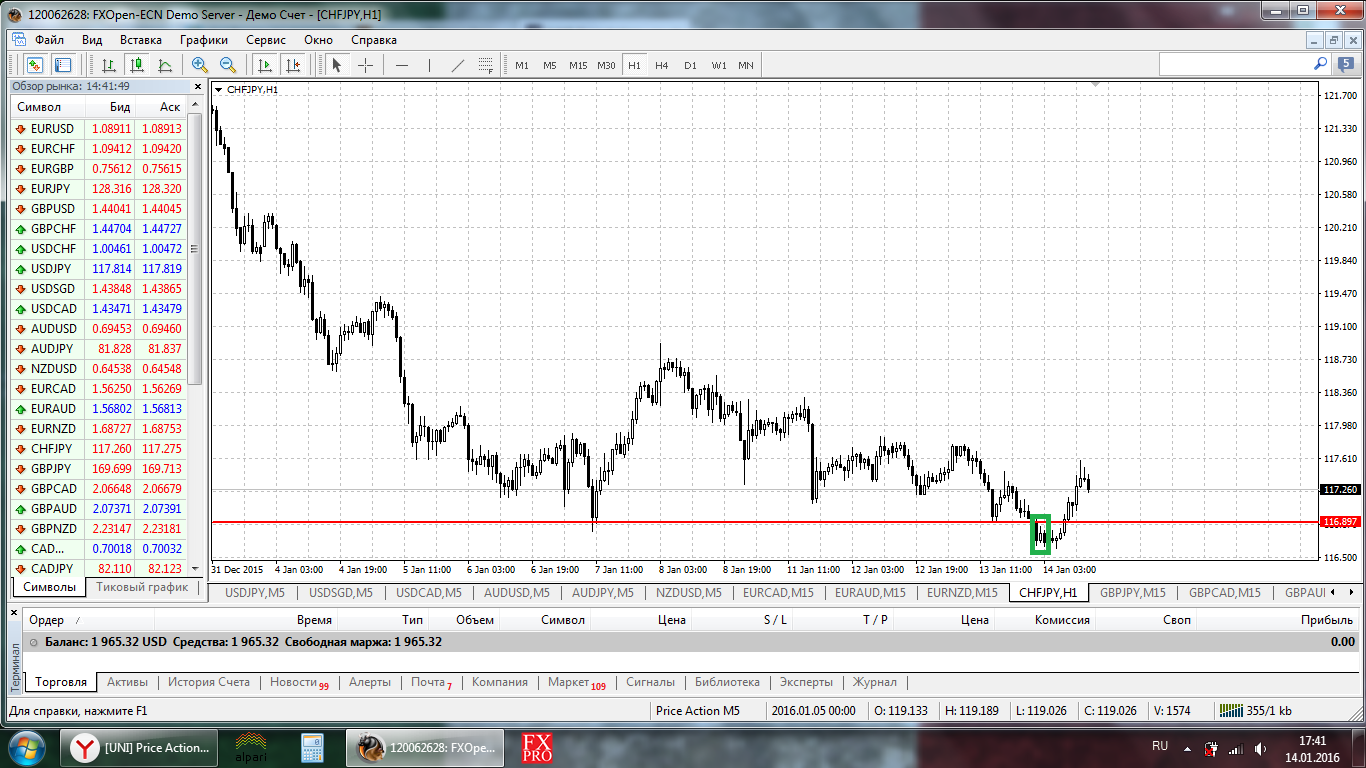1366x768 pixels.
Task: Switch to Новости terminal tab
Action: tap(299, 683)
